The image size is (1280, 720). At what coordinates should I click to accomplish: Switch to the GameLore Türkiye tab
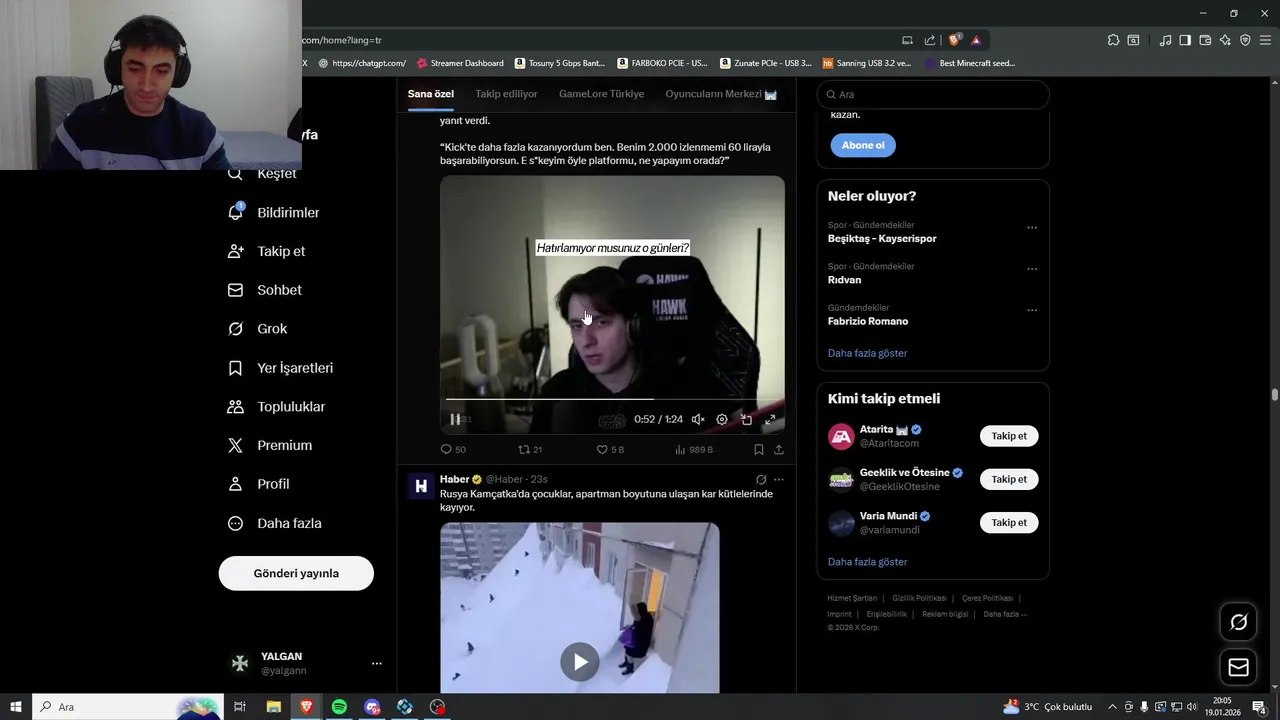tap(601, 94)
